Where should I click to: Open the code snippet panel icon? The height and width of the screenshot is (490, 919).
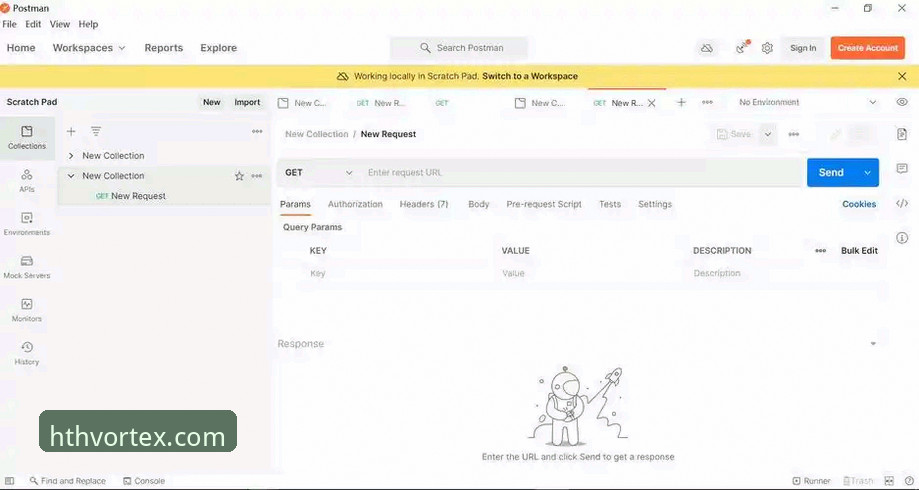902,203
